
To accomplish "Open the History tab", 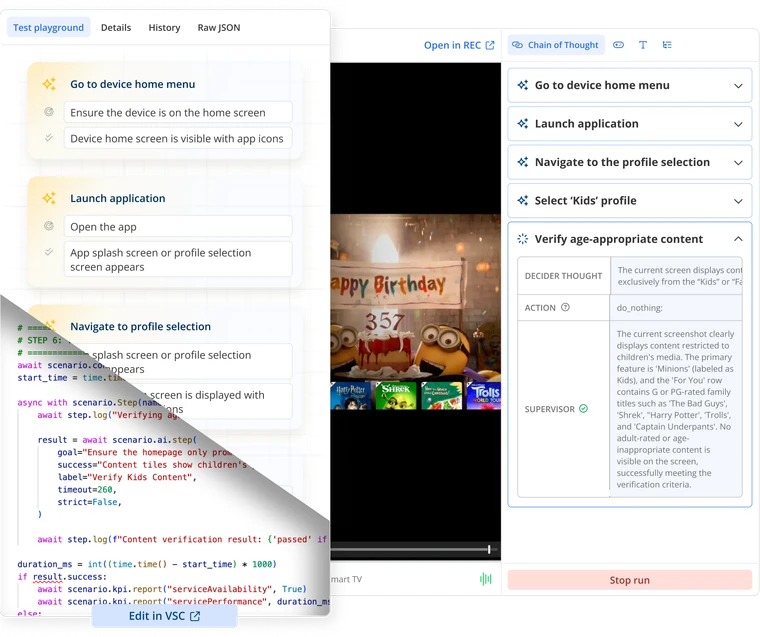I will 164,28.
